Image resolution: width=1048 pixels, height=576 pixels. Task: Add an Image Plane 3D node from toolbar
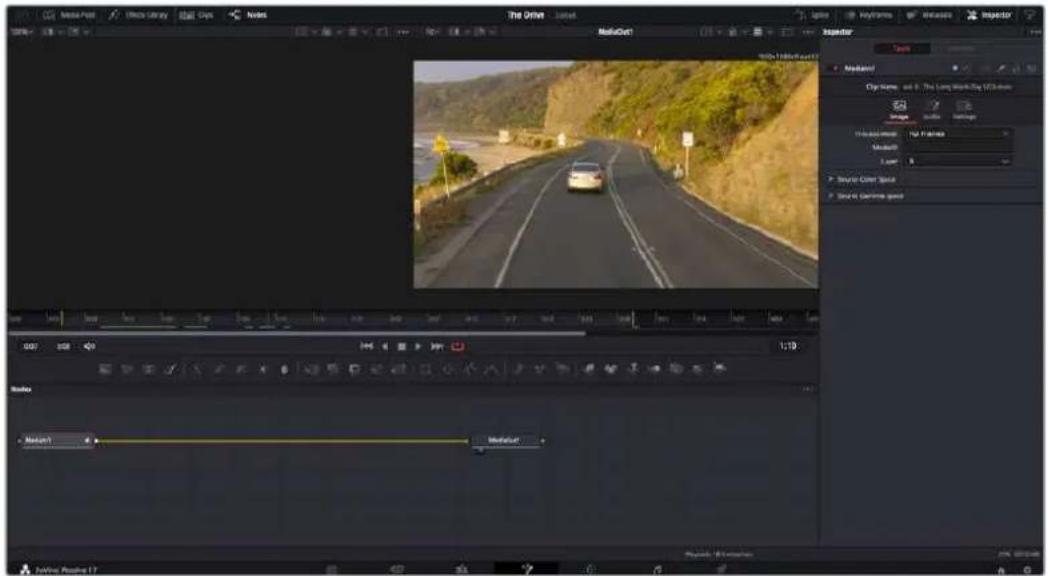[x=590, y=368]
